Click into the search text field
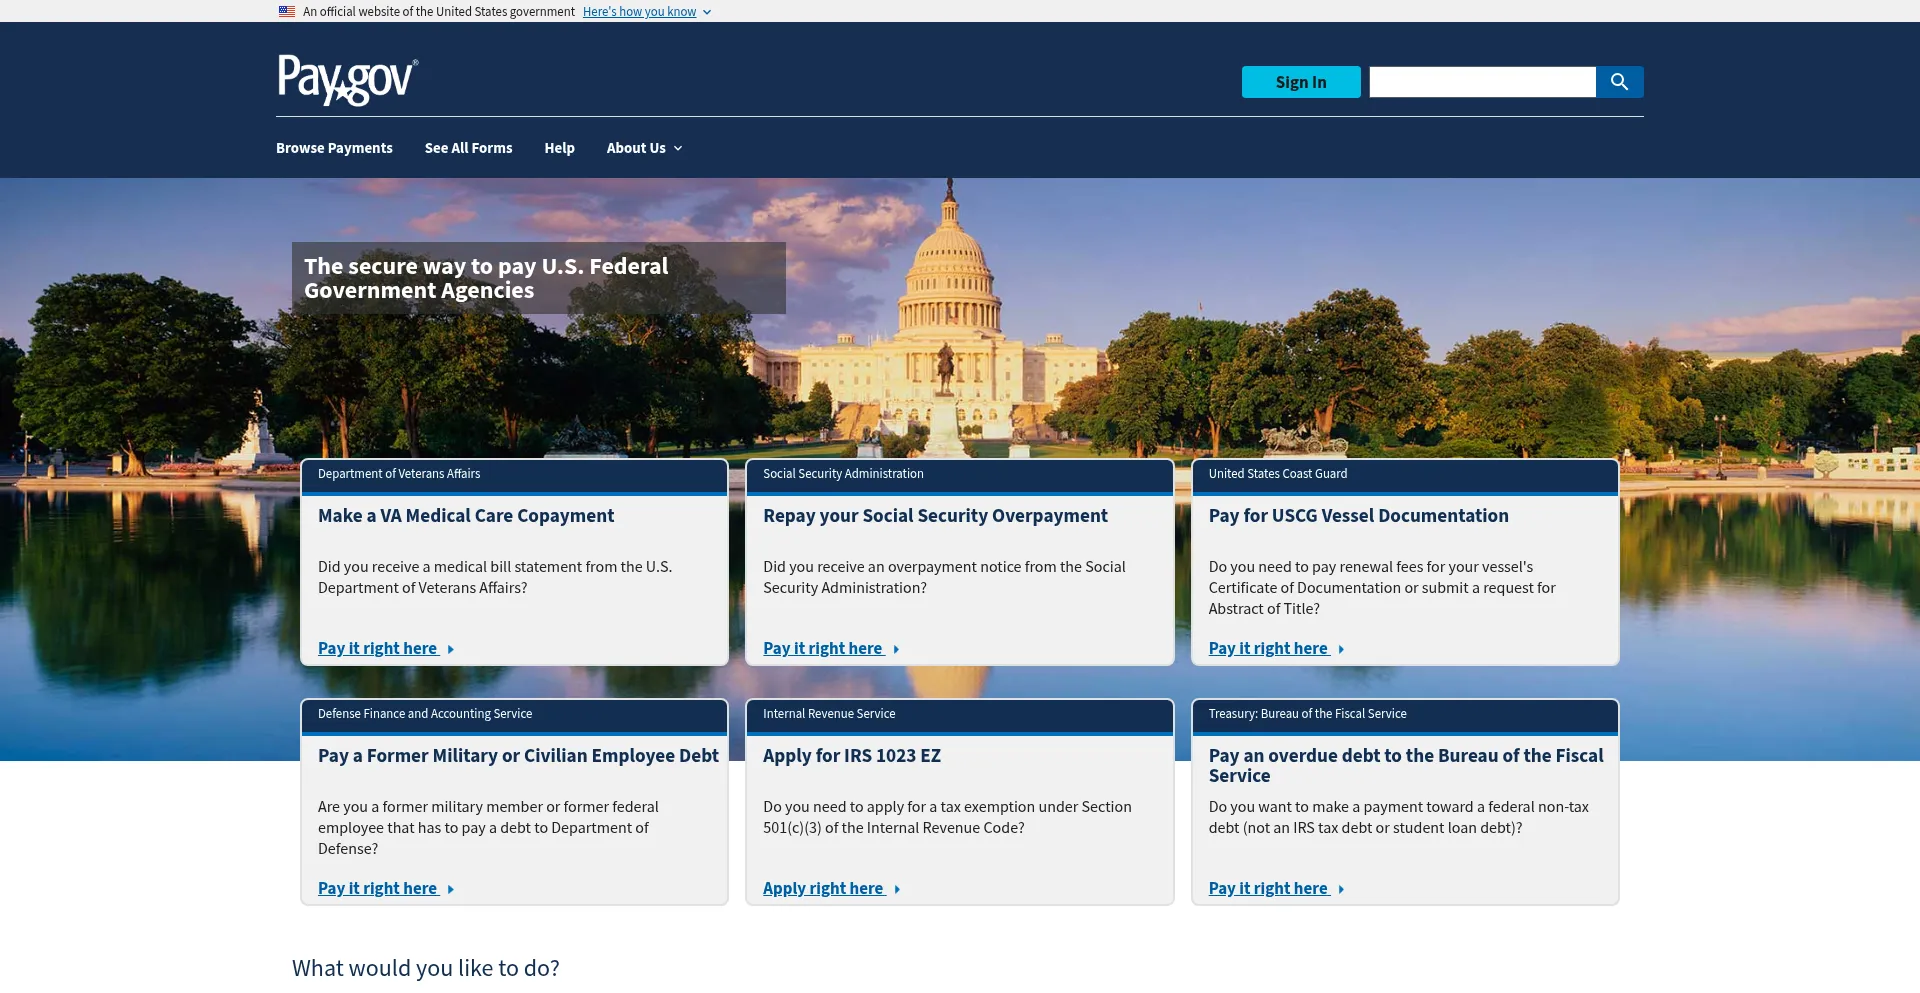 [x=1481, y=82]
